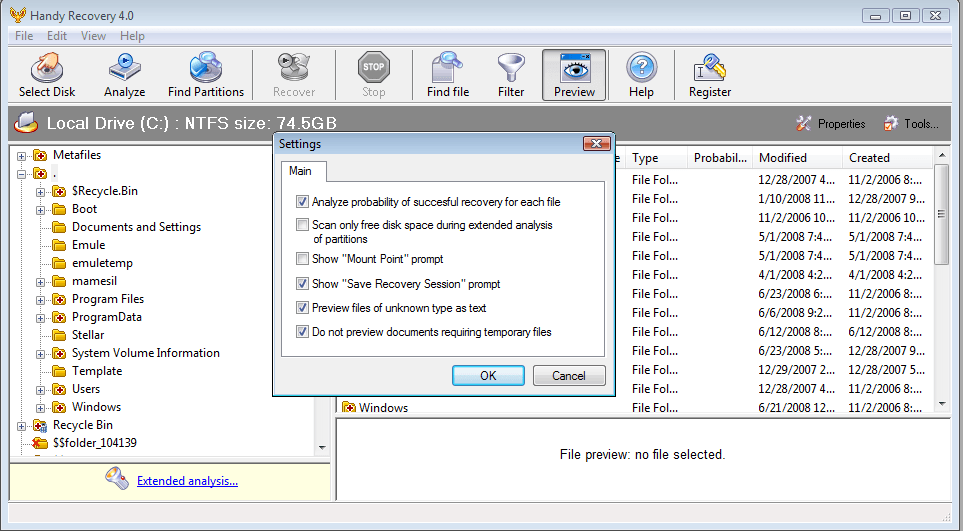Expand the Boot folder node
The width and height of the screenshot is (963, 531).
point(41,210)
